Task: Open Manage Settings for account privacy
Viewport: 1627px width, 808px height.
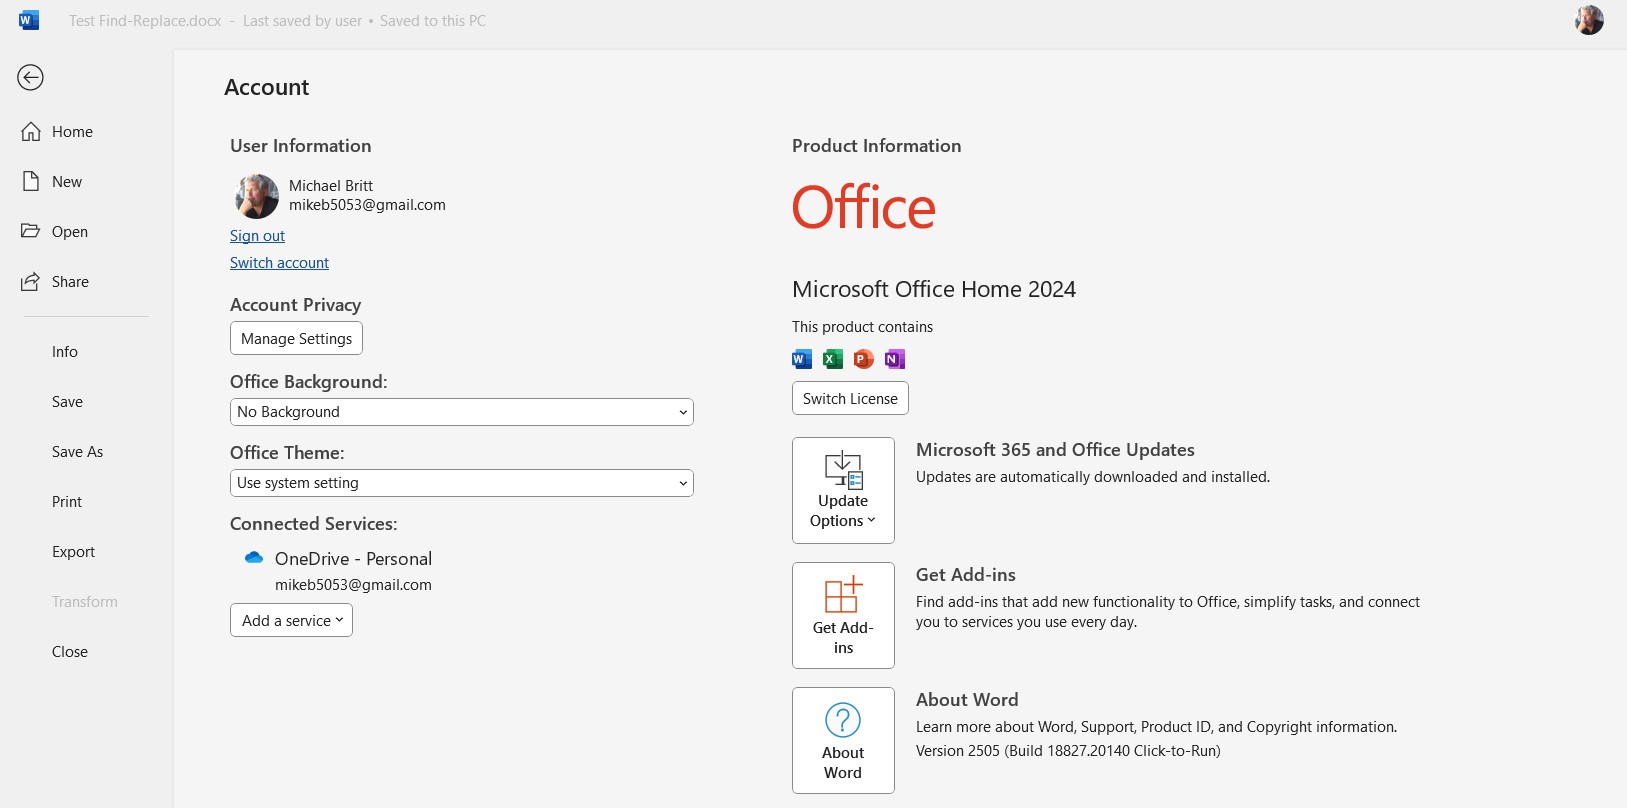Action: pyautogui.click(x=296, y=338)
